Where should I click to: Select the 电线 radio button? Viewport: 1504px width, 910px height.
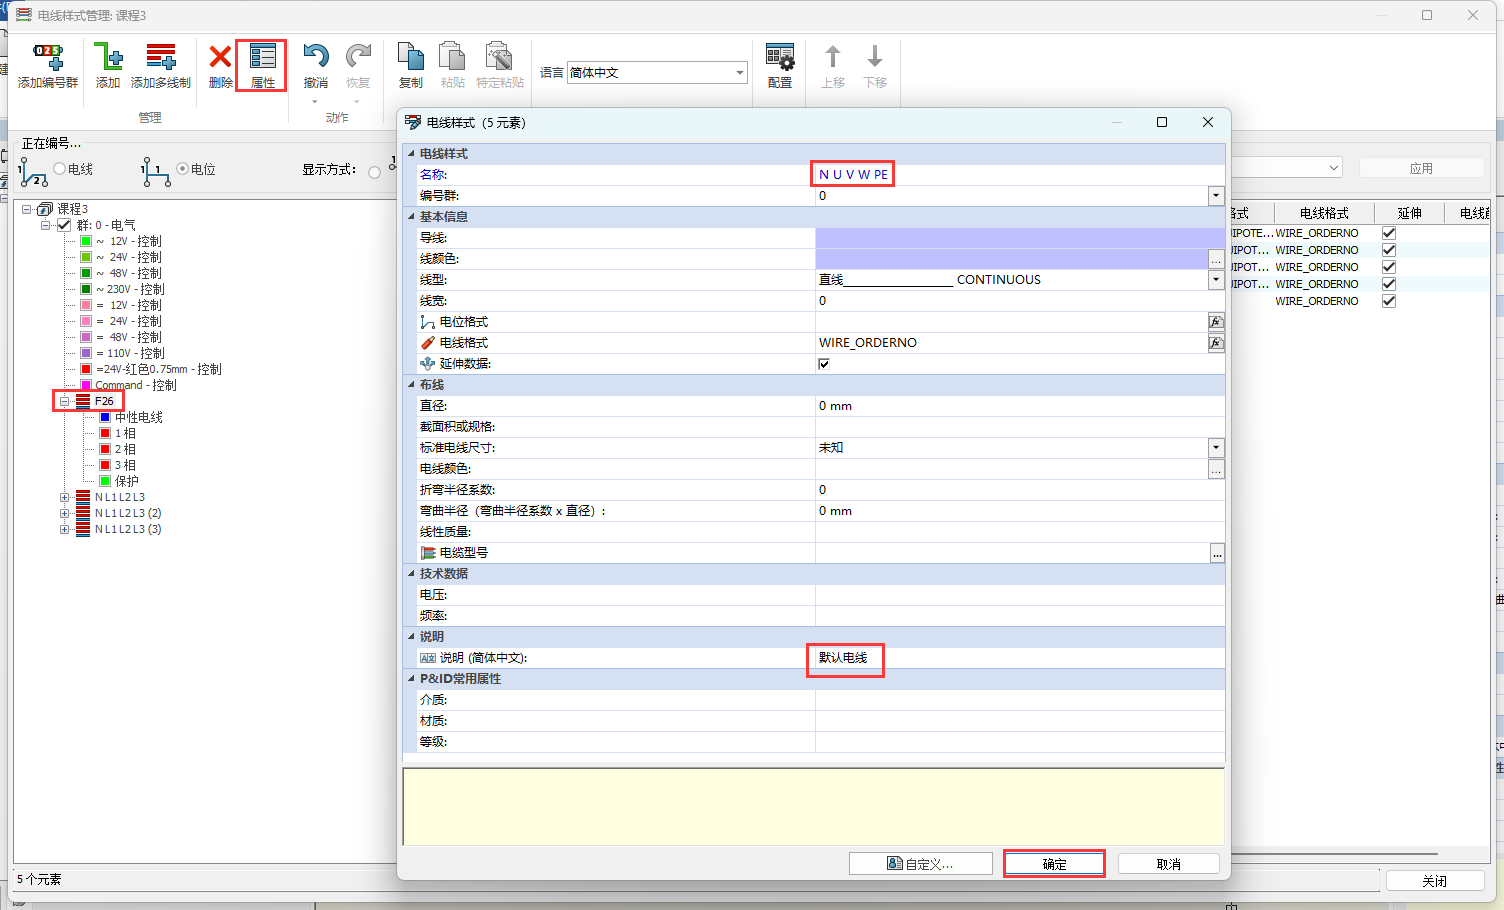pos(60,169)
